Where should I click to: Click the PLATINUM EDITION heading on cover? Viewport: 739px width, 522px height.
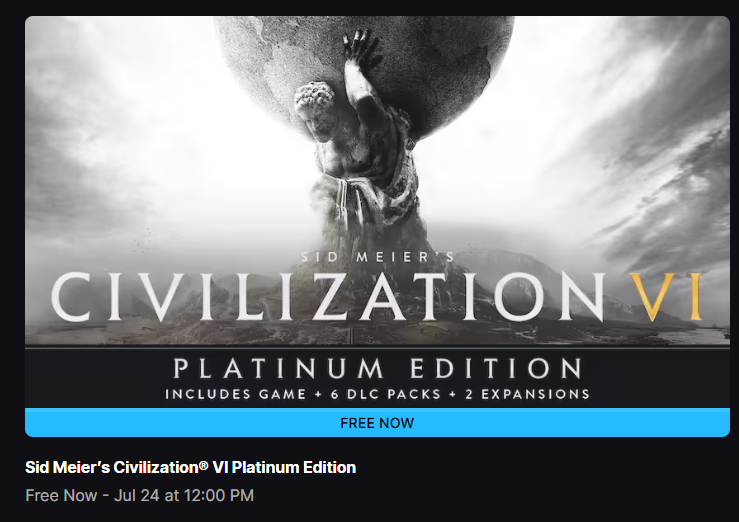(377, 369)
